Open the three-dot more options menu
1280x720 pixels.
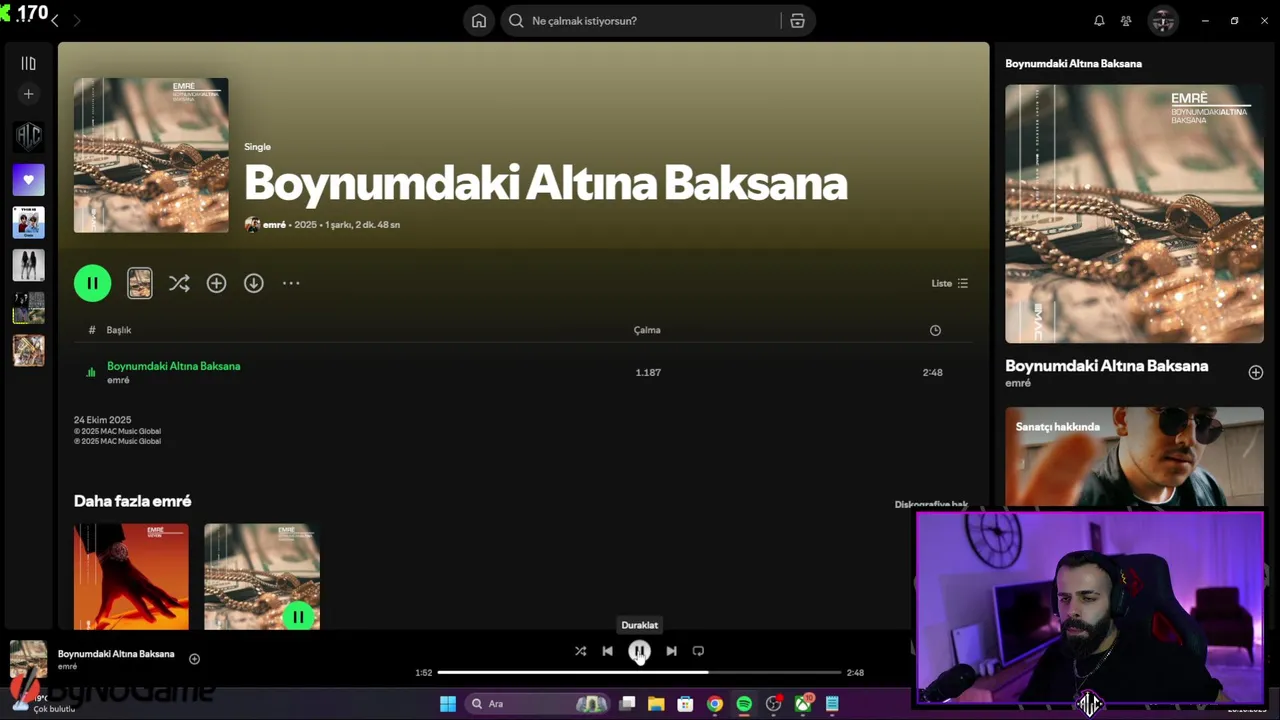point(291,283)
